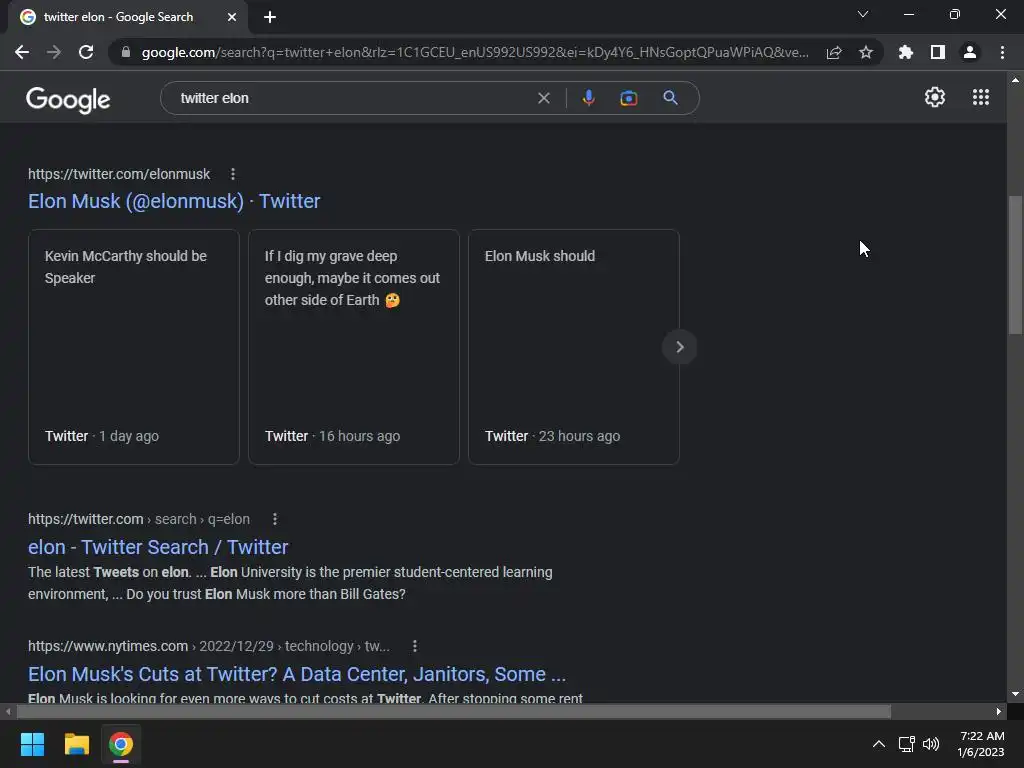Go to Google homepage via logo
Screen dimensions: 1024x768
tap(68, 99)
